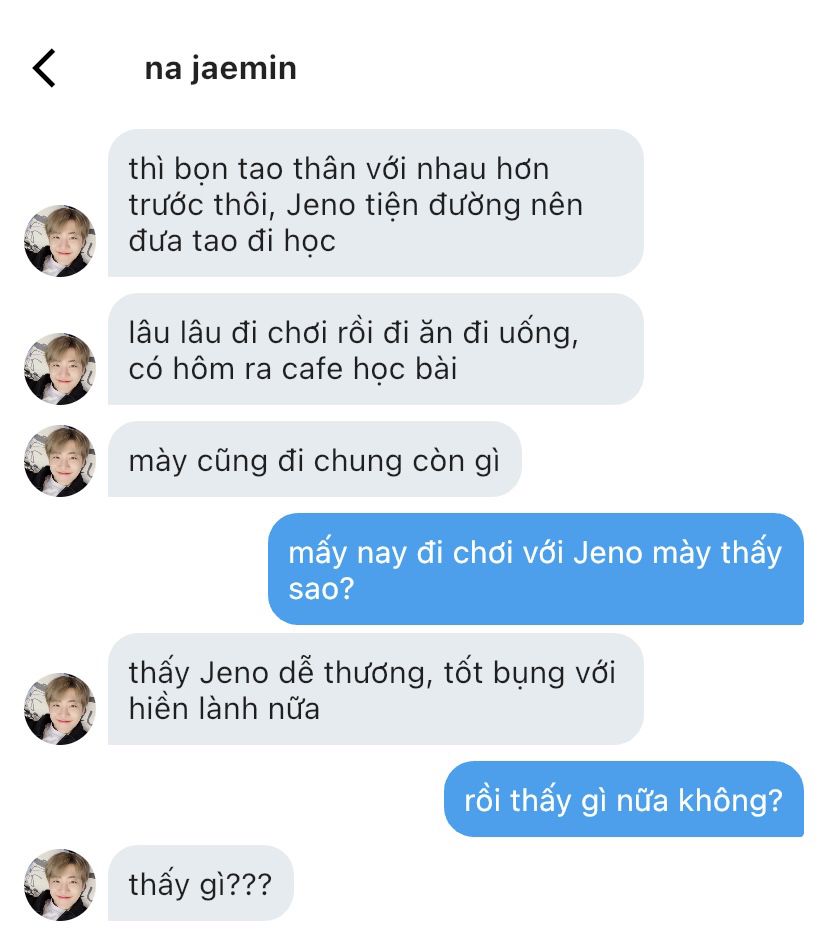Select message 'lâu lâu đi chơi rồi đi ăn'
The height and width of the screenshot is (934, 826).
376,349
